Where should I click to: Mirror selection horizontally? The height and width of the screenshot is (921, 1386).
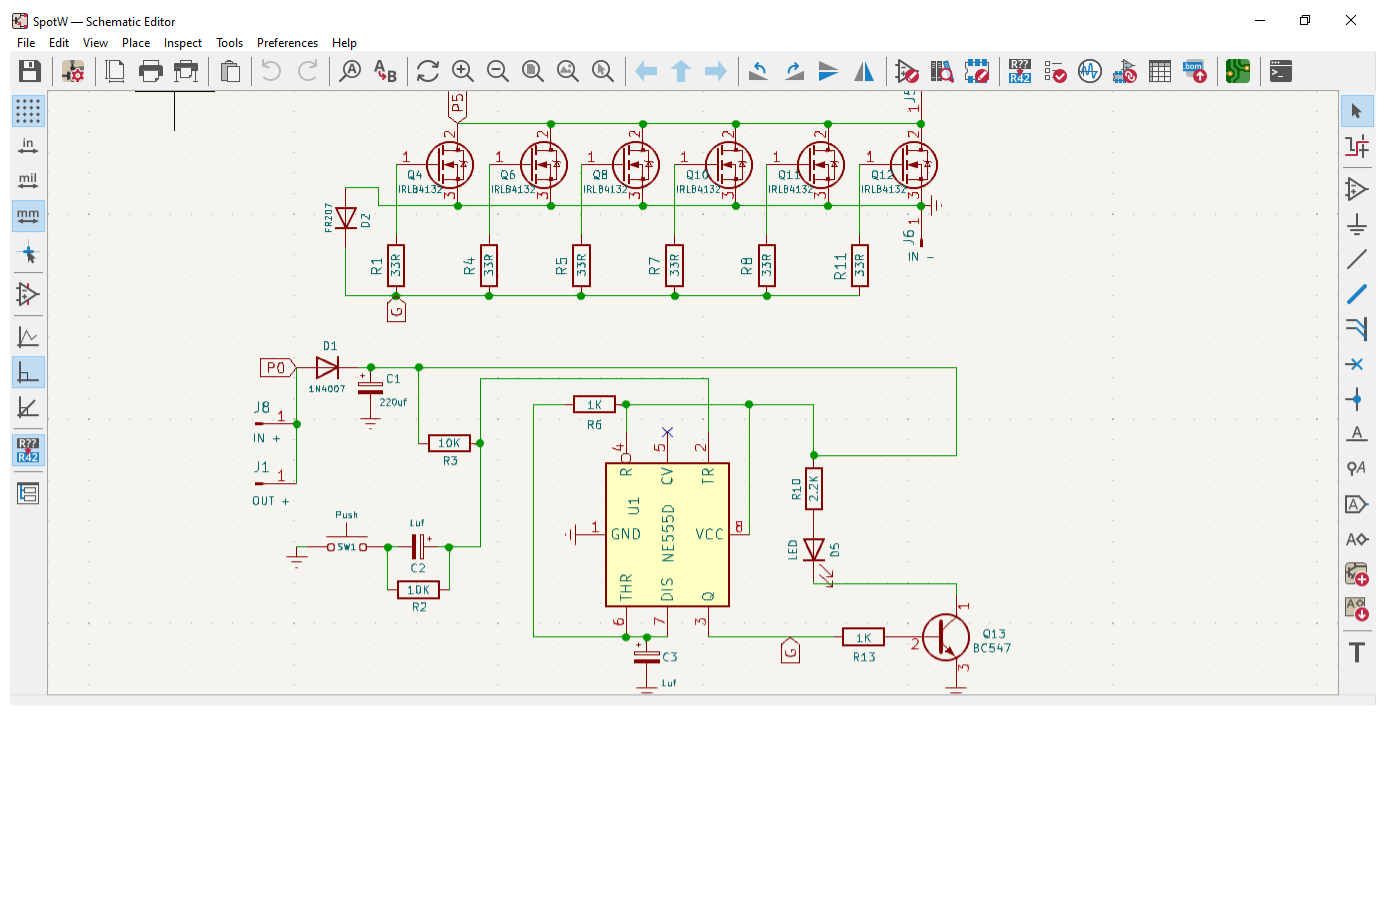coord(864,71)
